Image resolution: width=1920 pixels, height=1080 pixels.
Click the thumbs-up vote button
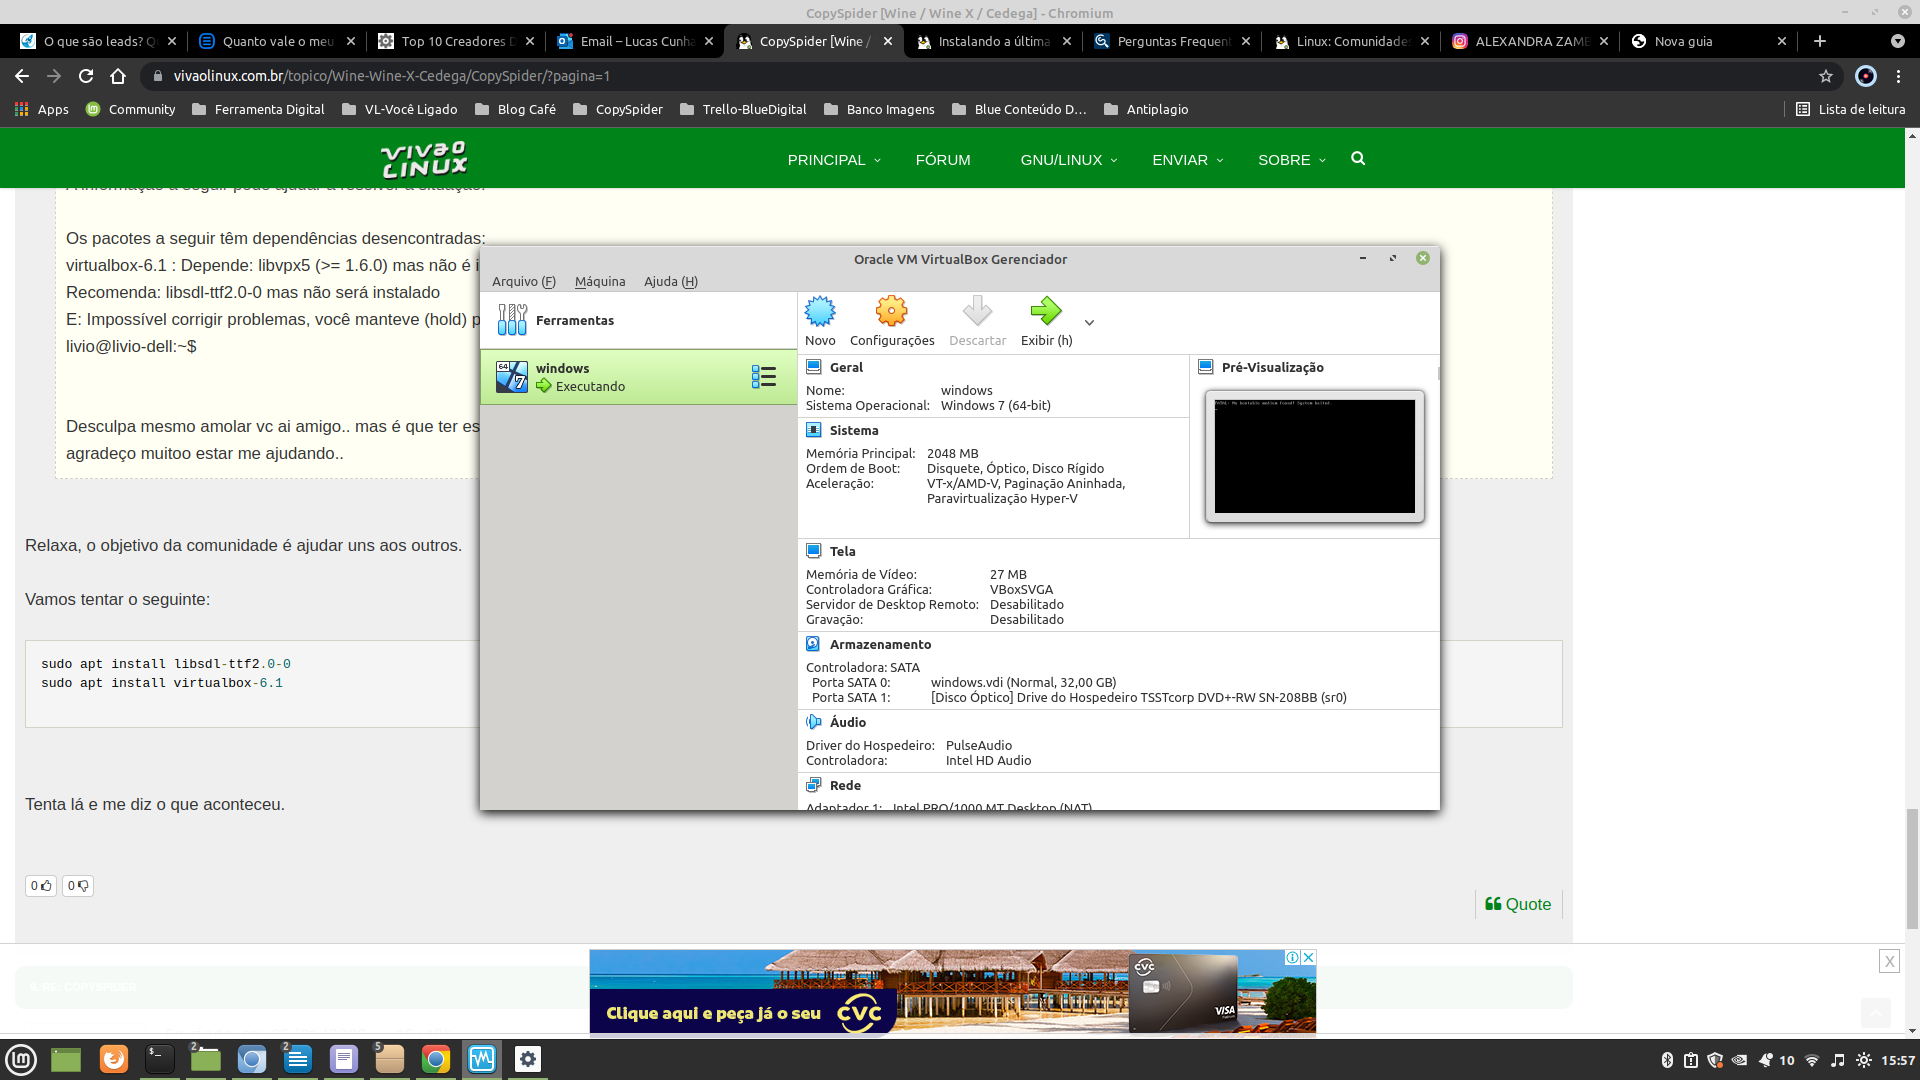(41, 886)
